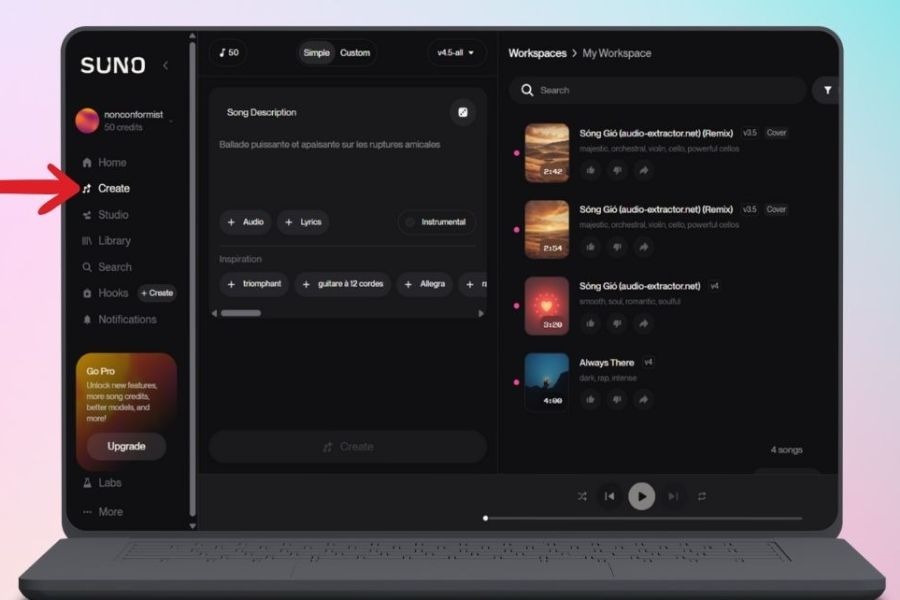Image resolution: width=900 pixels, height=600 pixels.
Task: Open the v4.5-all model dropdown
Action: 456,53
